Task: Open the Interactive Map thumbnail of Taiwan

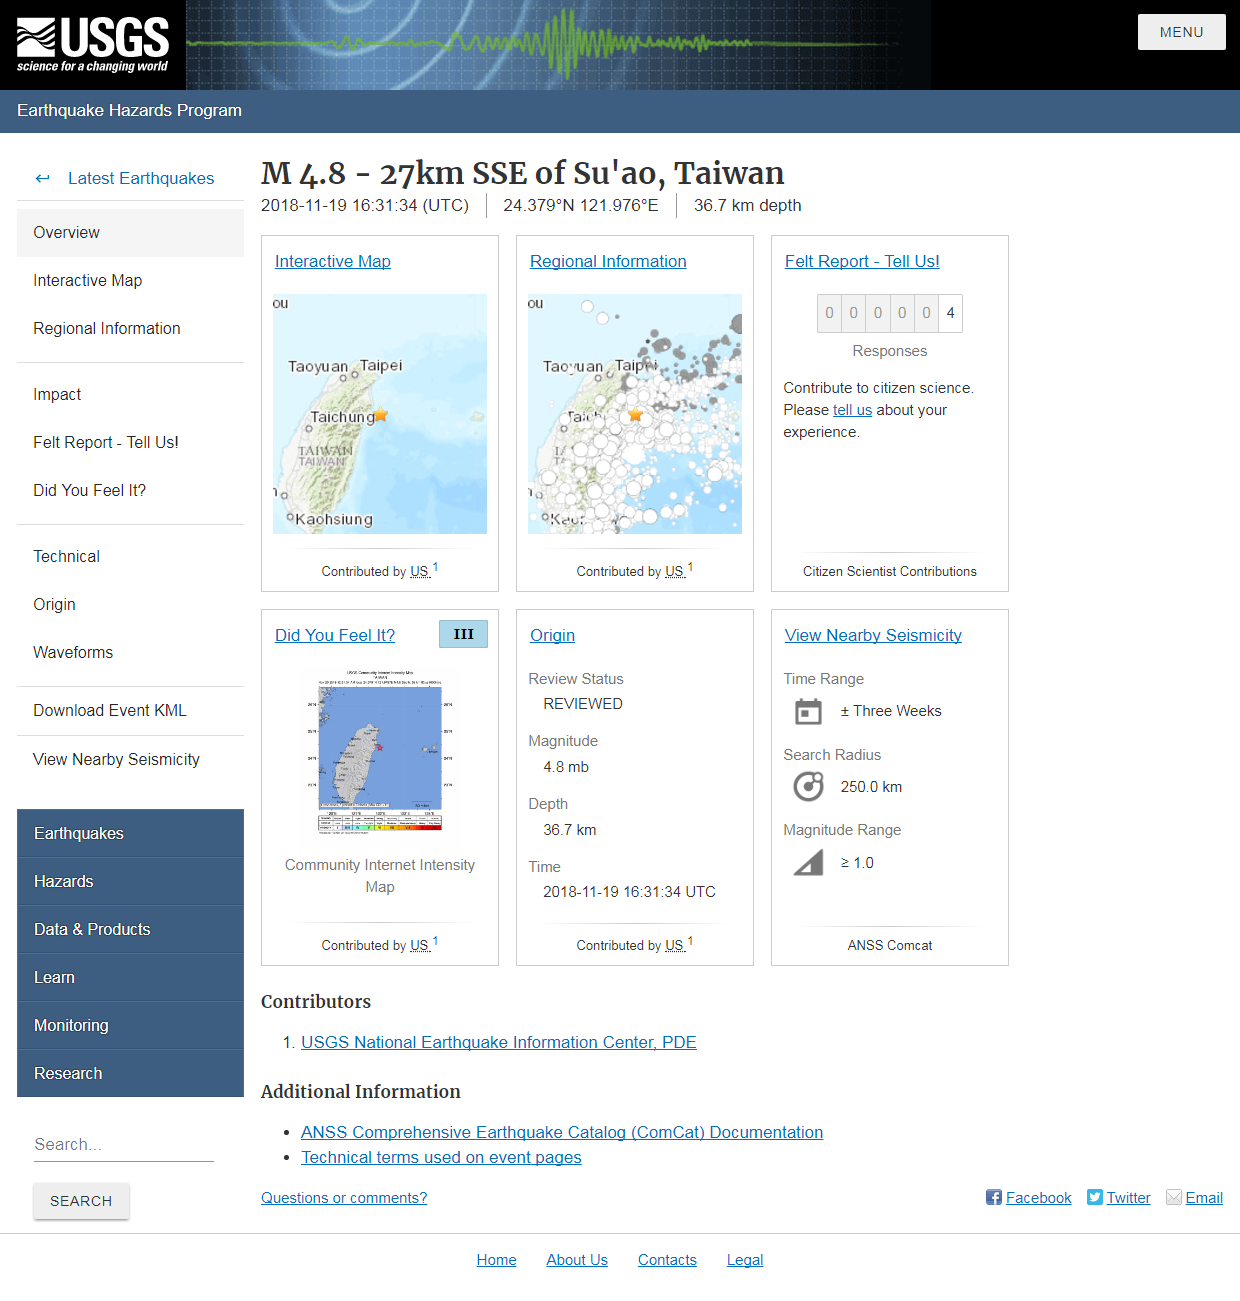Action: pyautogui.click(x=380, y=414)
